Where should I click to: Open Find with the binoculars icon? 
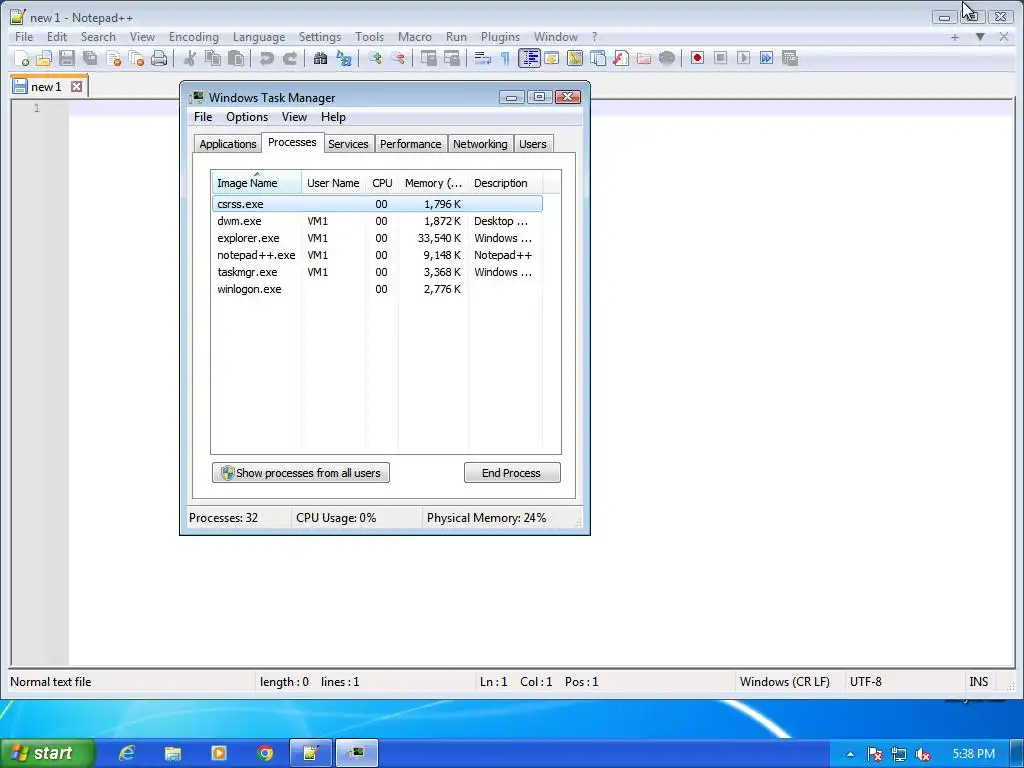click(320, 59)
